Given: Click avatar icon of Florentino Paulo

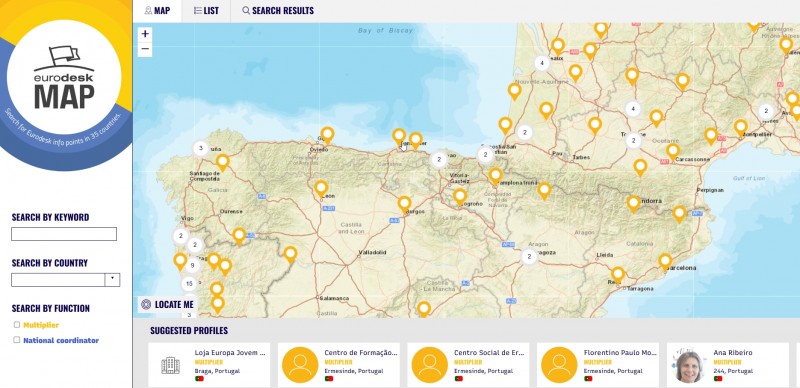Looking at the screenshot, I should click(x=559, y=365).
